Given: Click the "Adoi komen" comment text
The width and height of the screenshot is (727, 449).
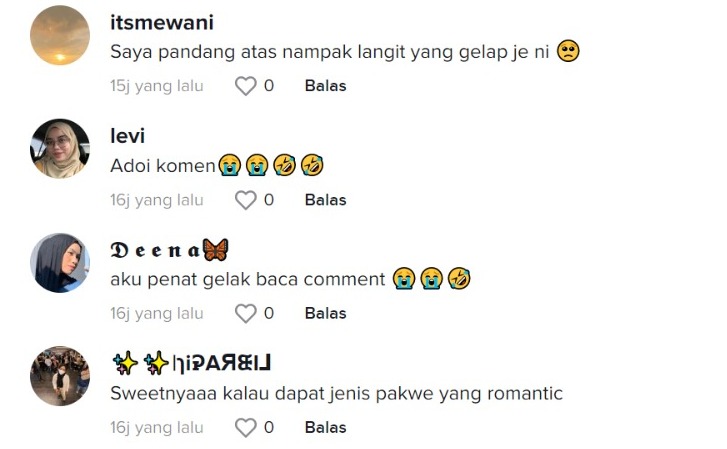Looking at the screenshot, I should (163, 166).
